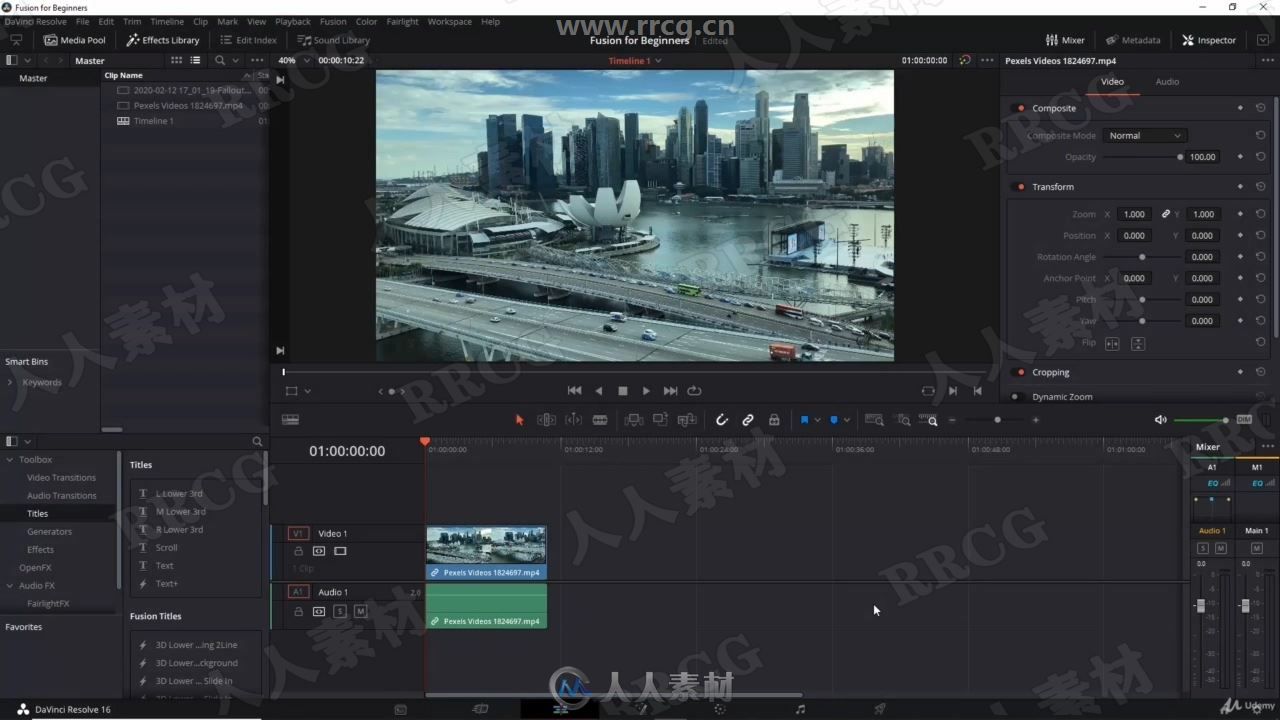Open flag color dropdown arrow
The width and height of the screenshot is (1280, 720).
[x=817, y=420]
